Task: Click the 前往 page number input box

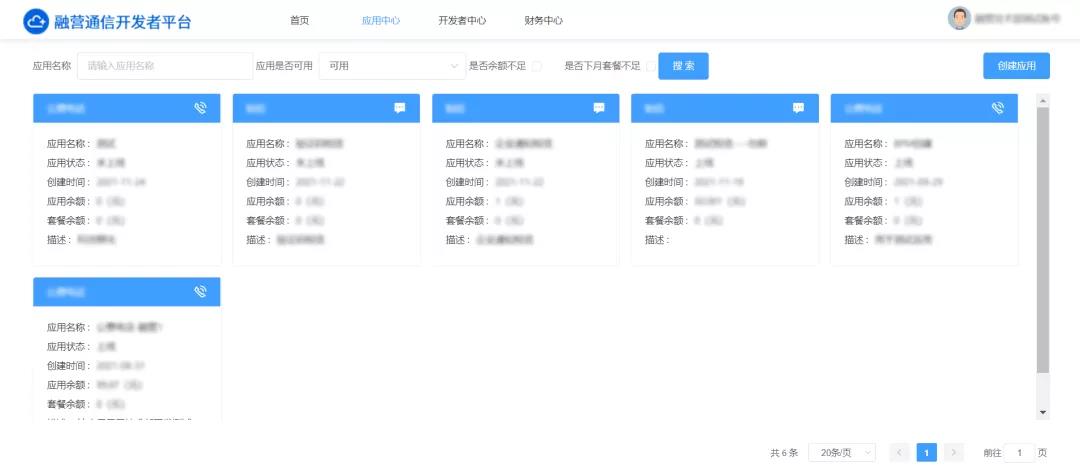Action: pyautogui.click(x=1019, y=453)
